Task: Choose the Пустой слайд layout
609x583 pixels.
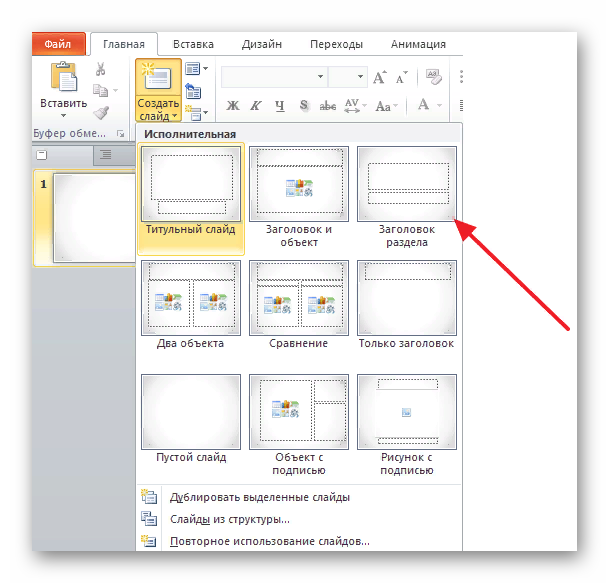Action: coord(191,419)
